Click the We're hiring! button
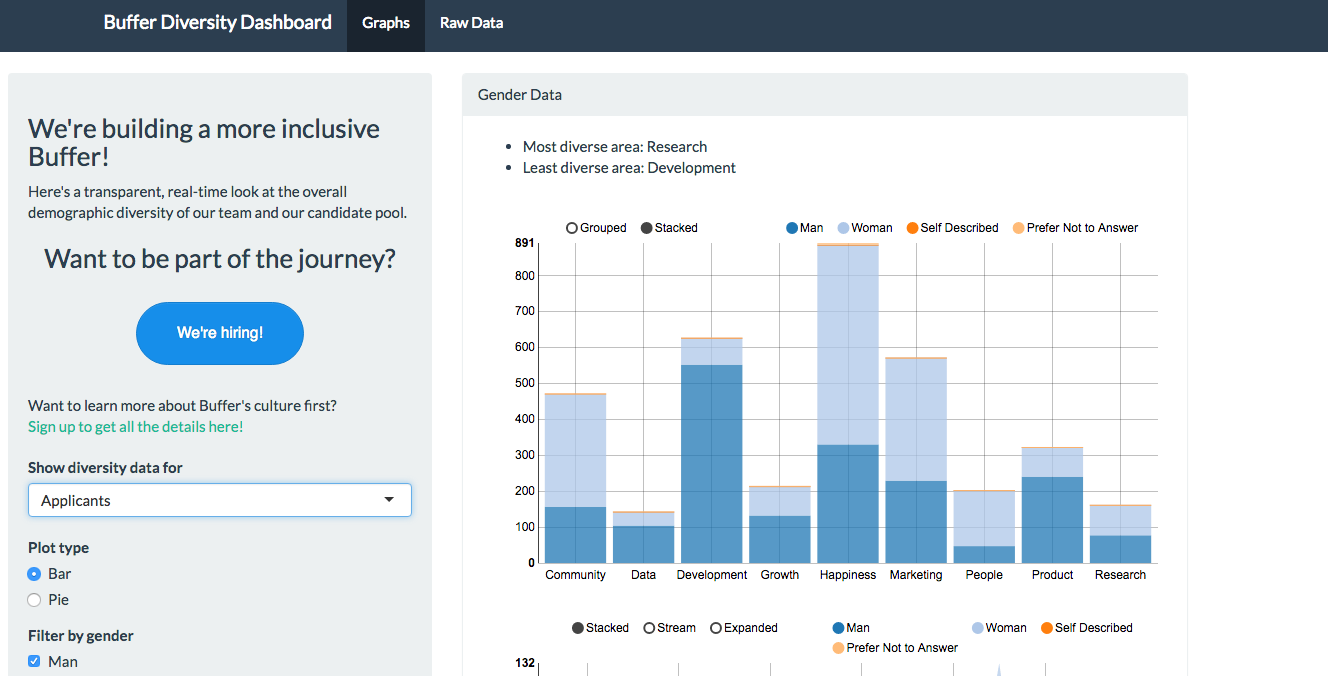Image resolution: width=1328 pixels, height=676 pixels. [220, 333]
